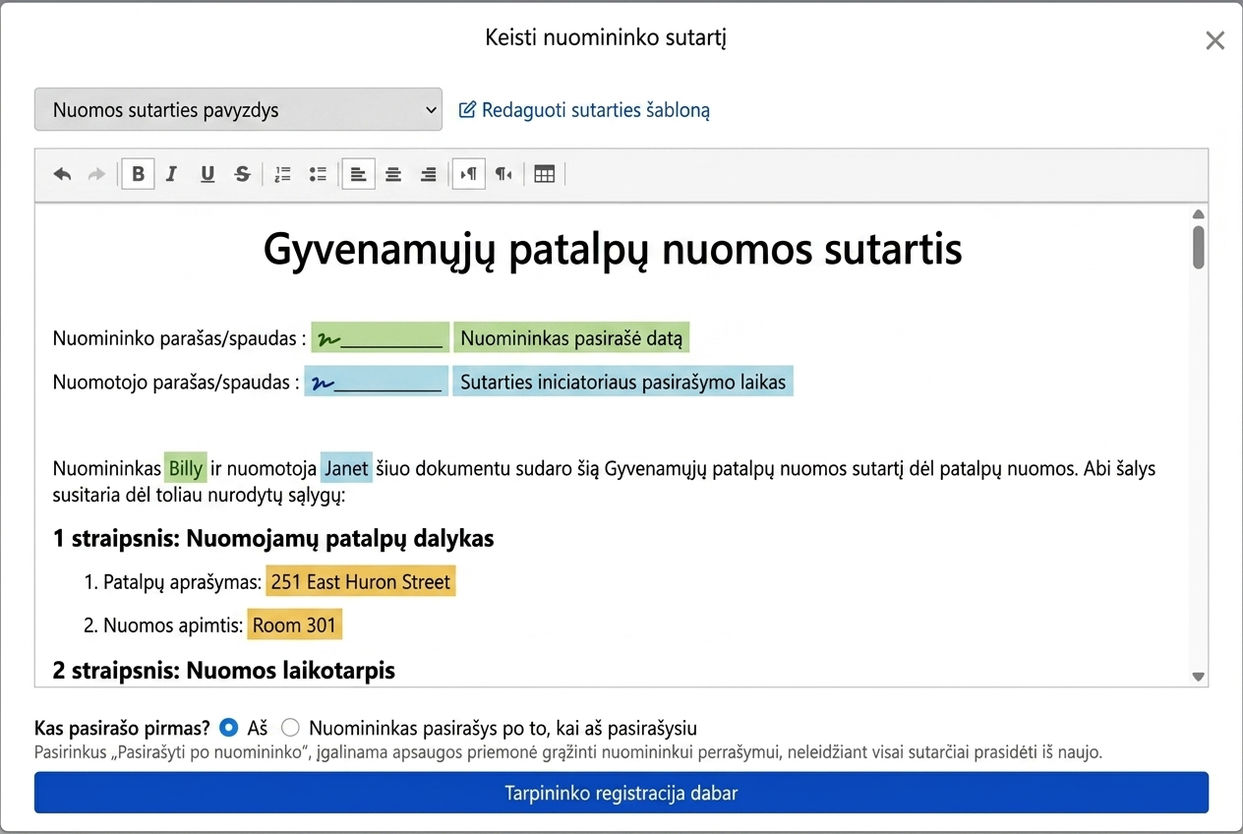Click the Billy tenant name tag

tap(186, 468)
